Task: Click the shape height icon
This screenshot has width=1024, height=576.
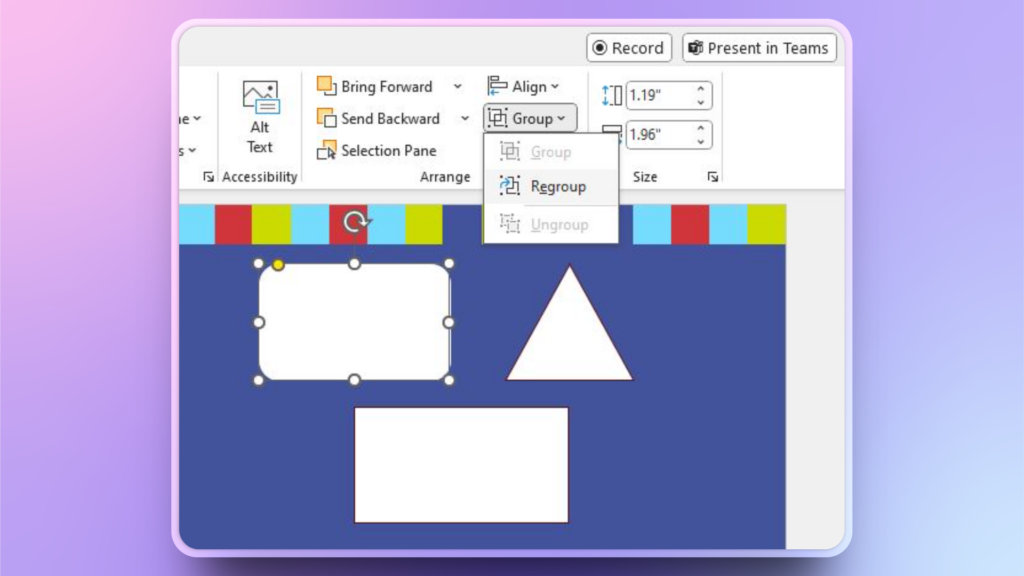Action: tap(612, 95)
